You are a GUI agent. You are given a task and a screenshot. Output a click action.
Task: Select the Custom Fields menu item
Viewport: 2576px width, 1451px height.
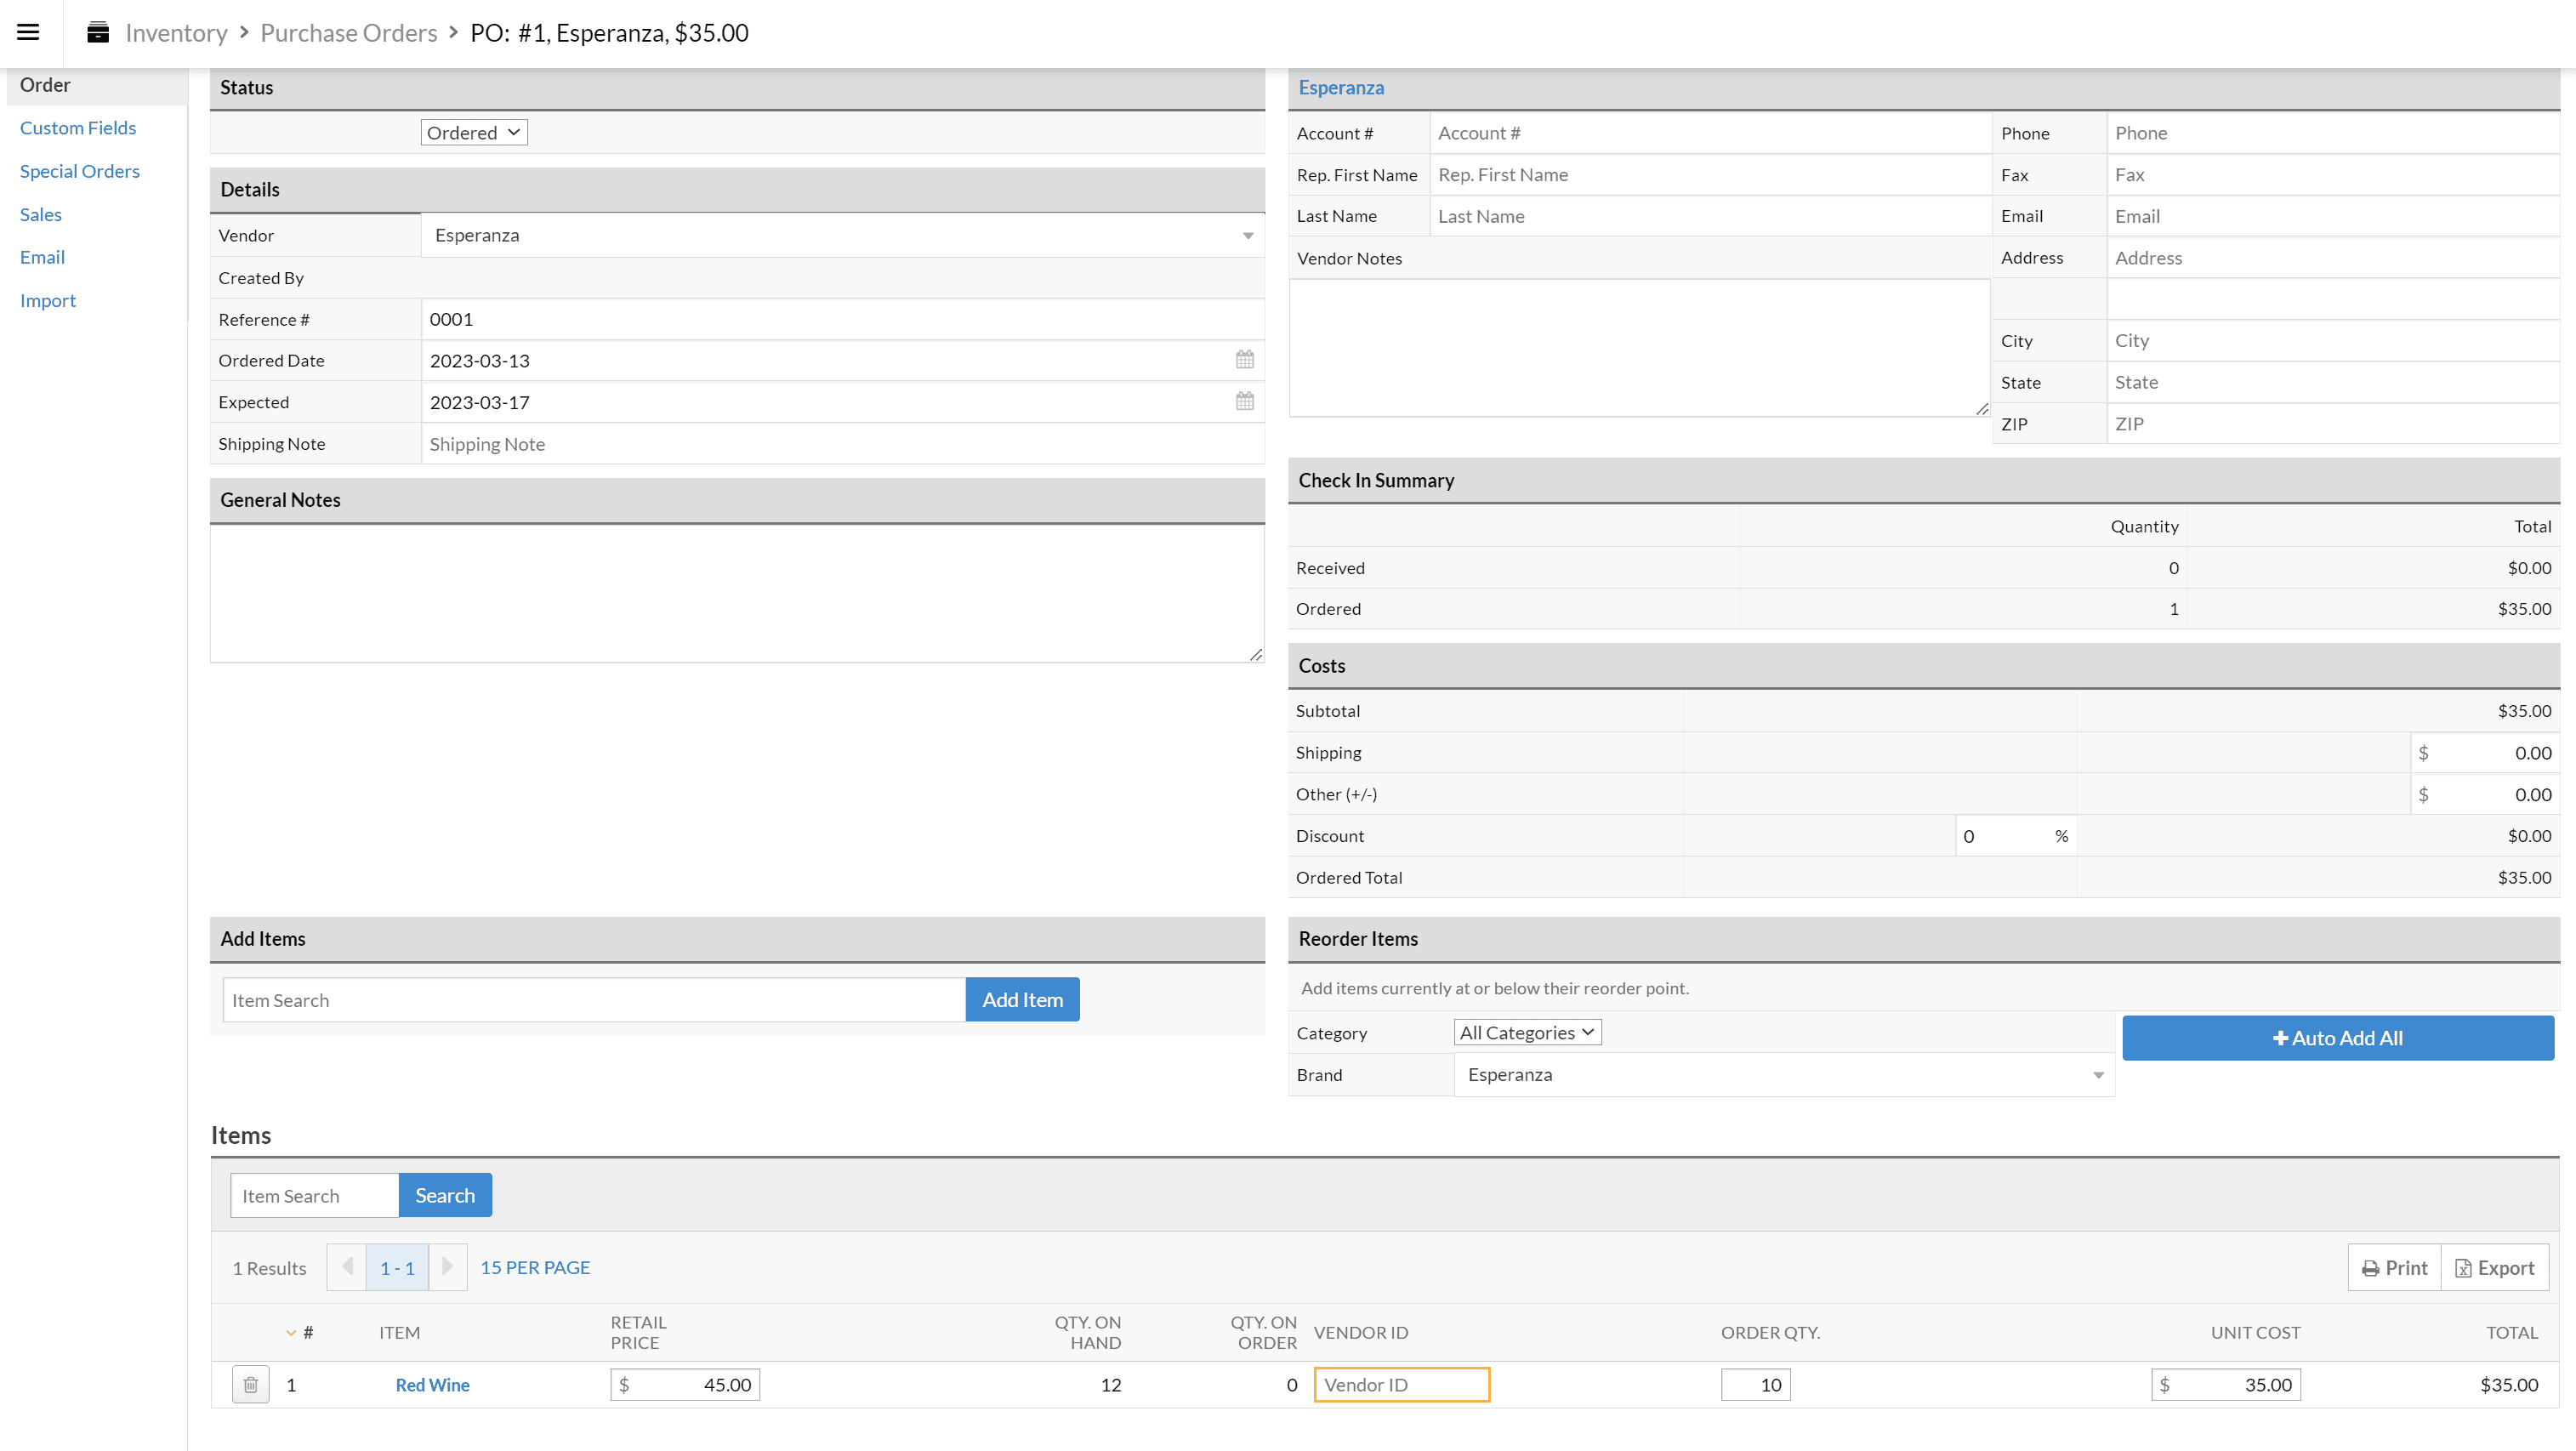78,126
